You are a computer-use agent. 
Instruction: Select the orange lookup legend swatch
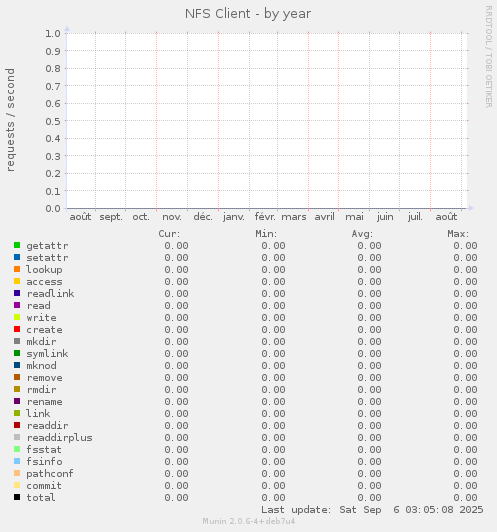[x=17, y=269]
